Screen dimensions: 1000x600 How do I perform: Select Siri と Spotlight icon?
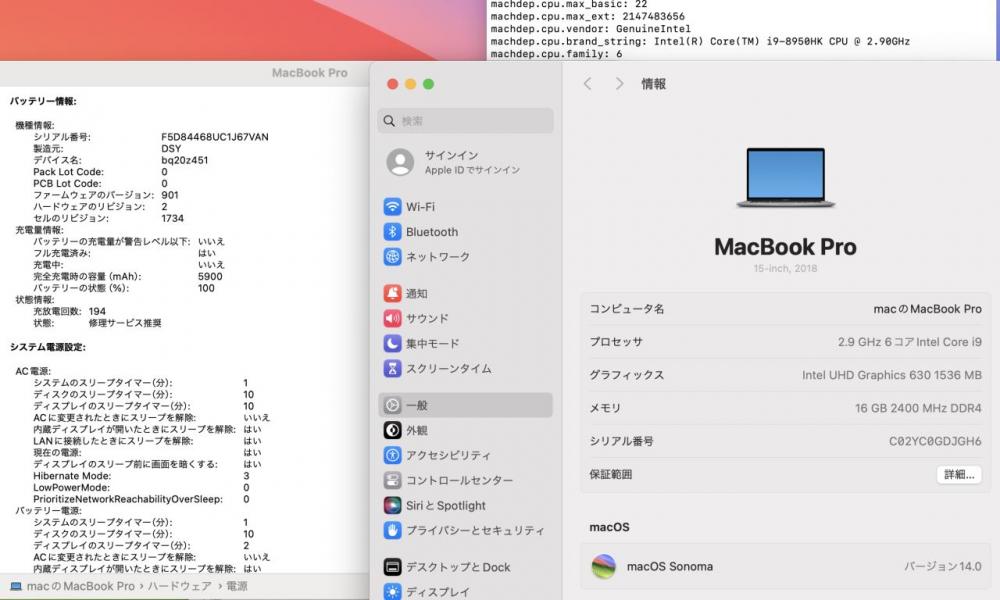tap(392, 505)
